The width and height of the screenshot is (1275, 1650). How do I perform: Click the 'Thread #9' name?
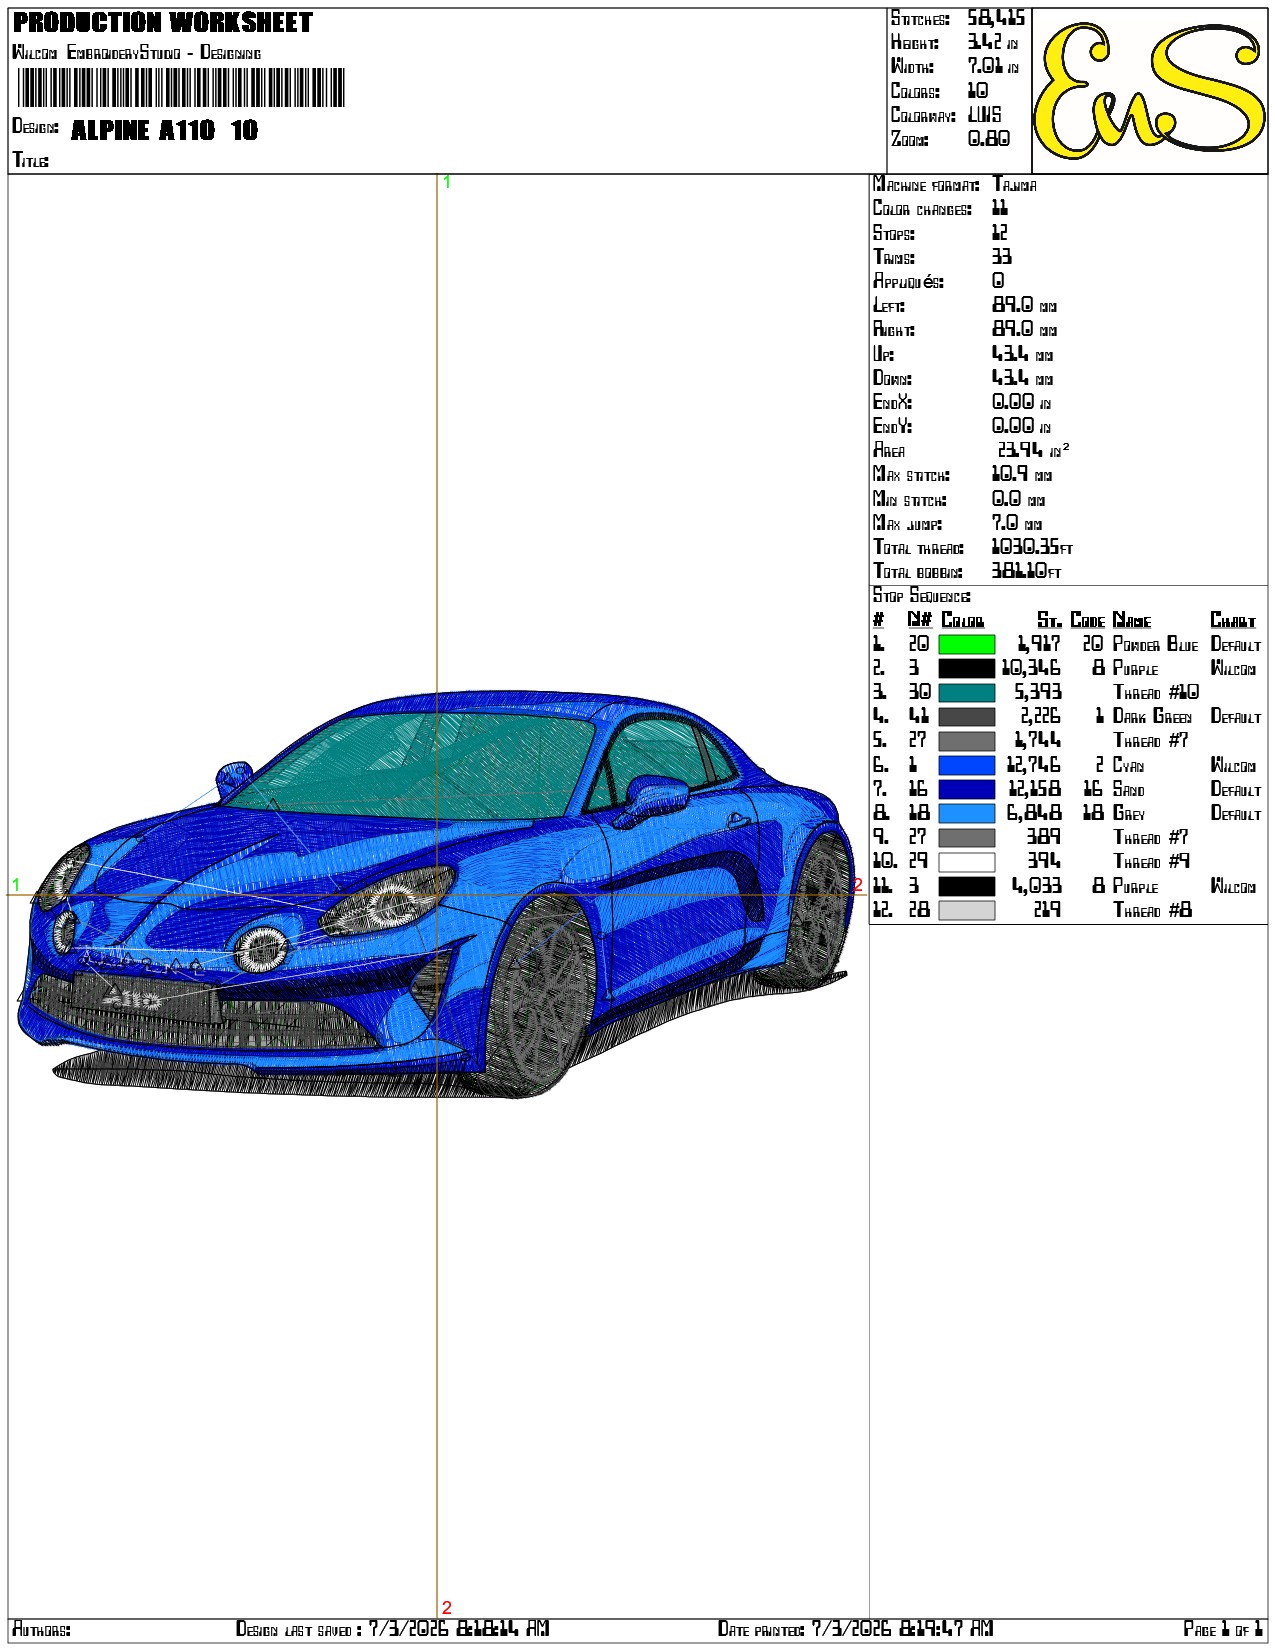pos(1151,862)
